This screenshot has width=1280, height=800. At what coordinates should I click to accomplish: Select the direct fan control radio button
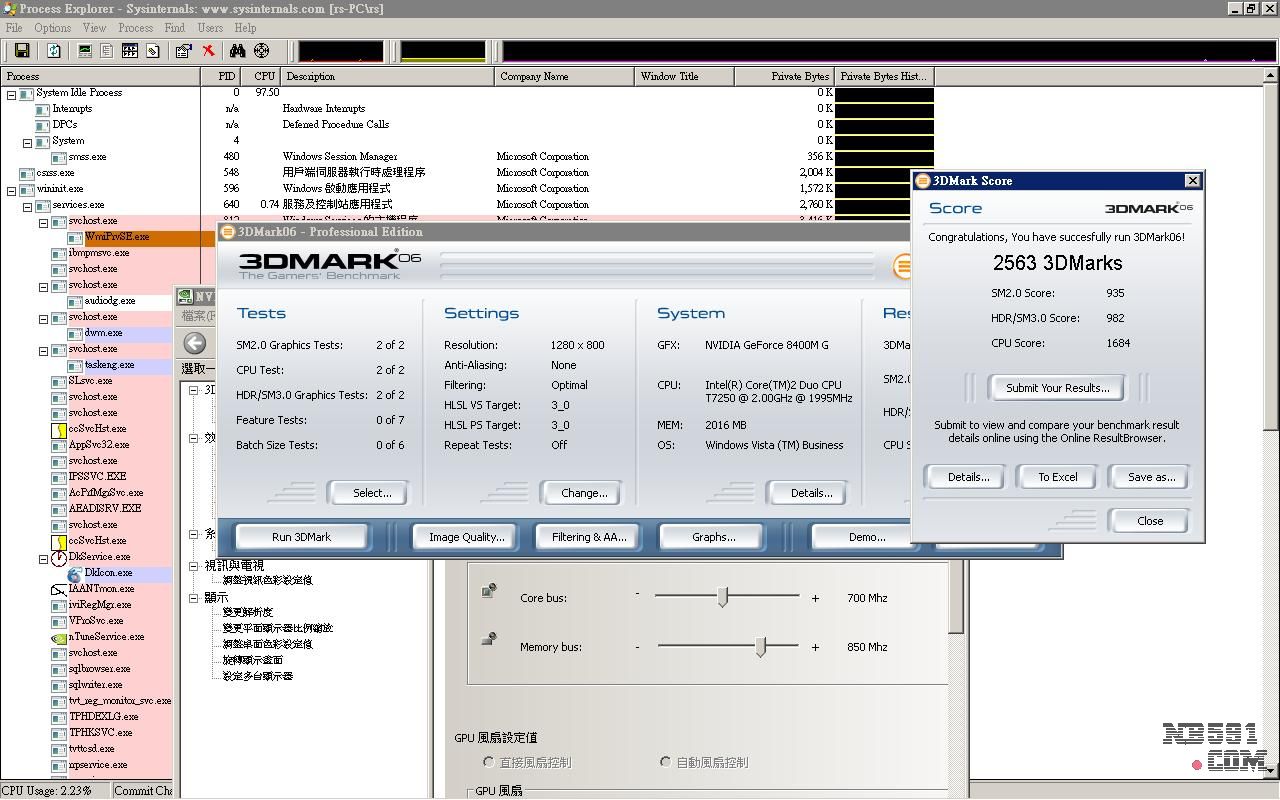point(489,762)
